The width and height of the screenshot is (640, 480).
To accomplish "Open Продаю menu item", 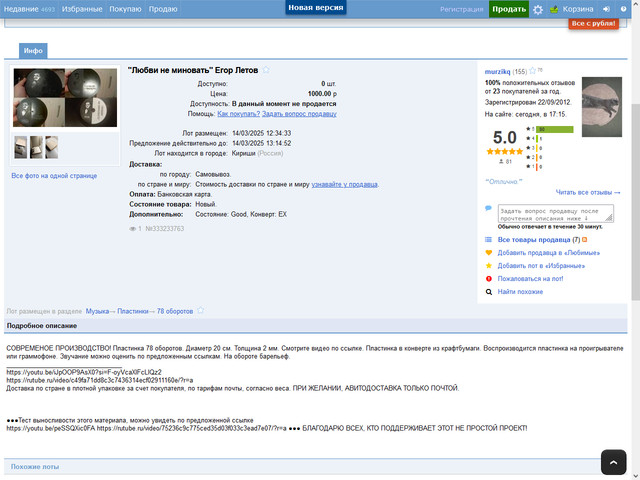I will click(163, 9).
